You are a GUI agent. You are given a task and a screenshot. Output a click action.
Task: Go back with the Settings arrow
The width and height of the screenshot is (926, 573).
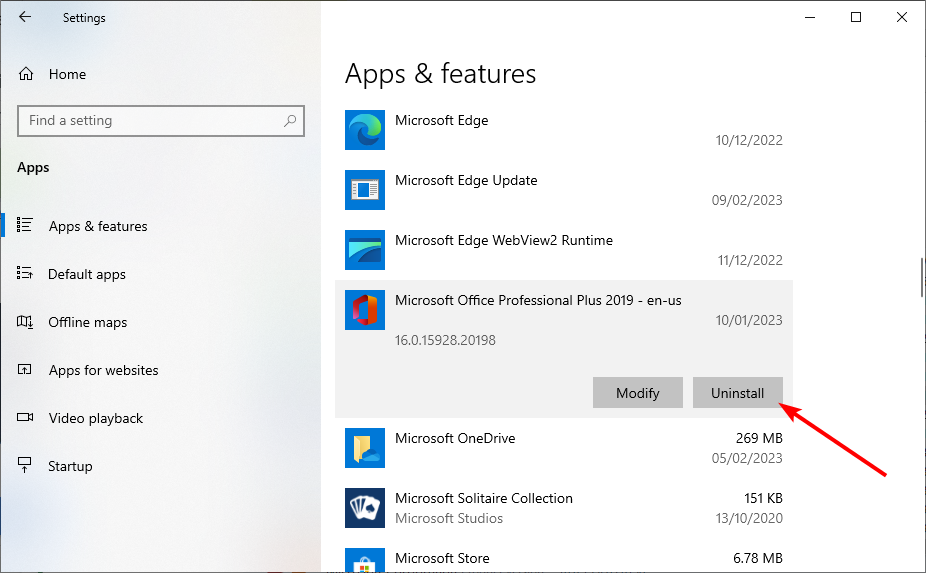(25, 17)
